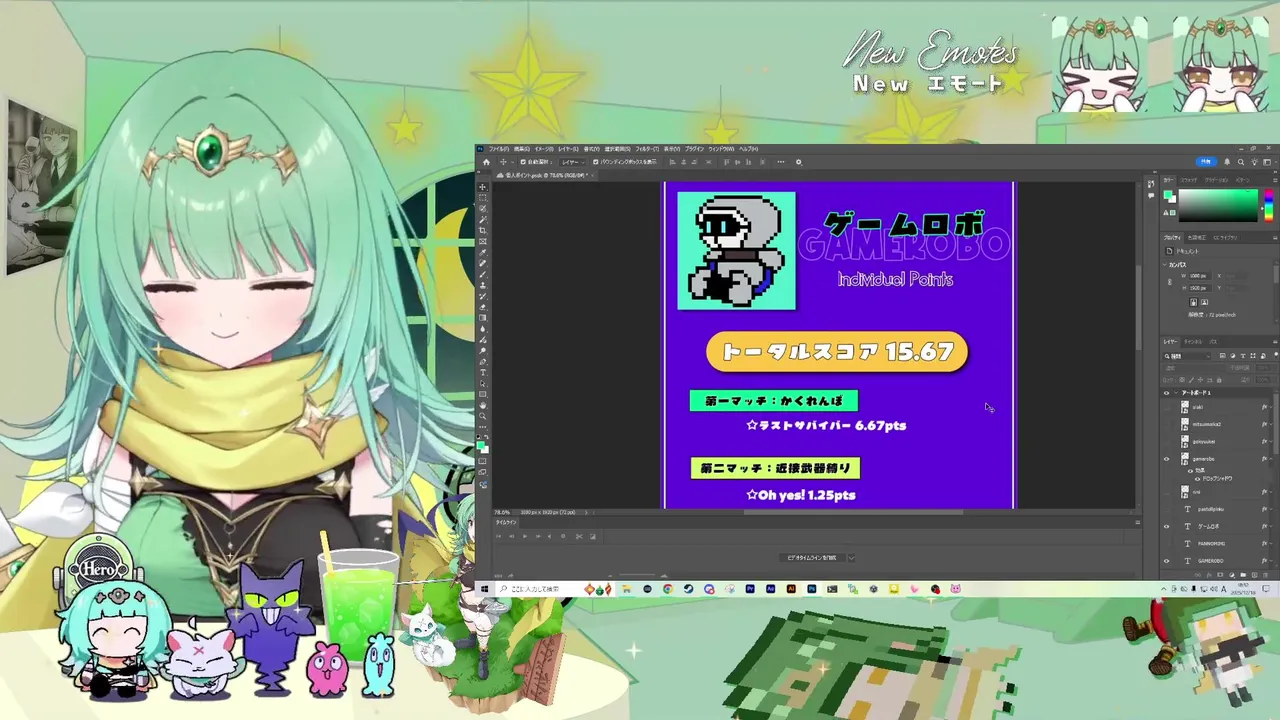Open the three-dots more align options

781,162
